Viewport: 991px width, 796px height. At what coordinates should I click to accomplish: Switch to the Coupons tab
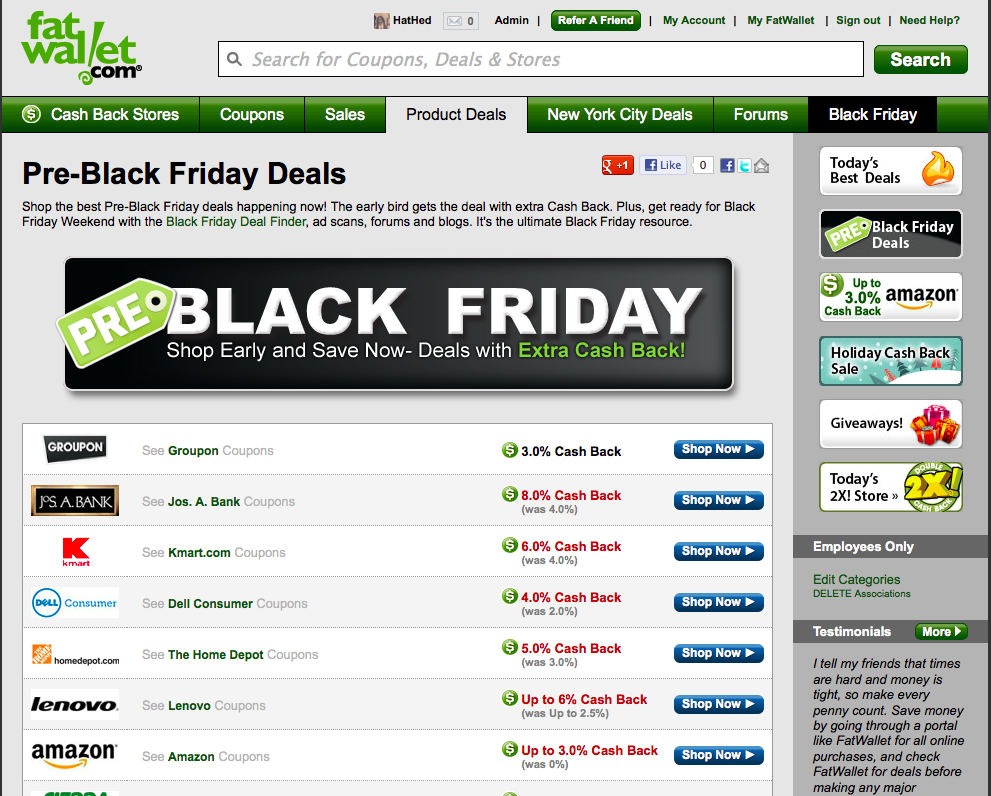tap(252, 114)
